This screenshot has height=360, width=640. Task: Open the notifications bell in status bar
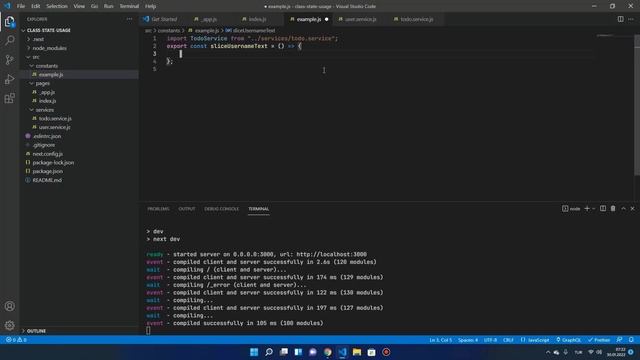pos(631,340)
